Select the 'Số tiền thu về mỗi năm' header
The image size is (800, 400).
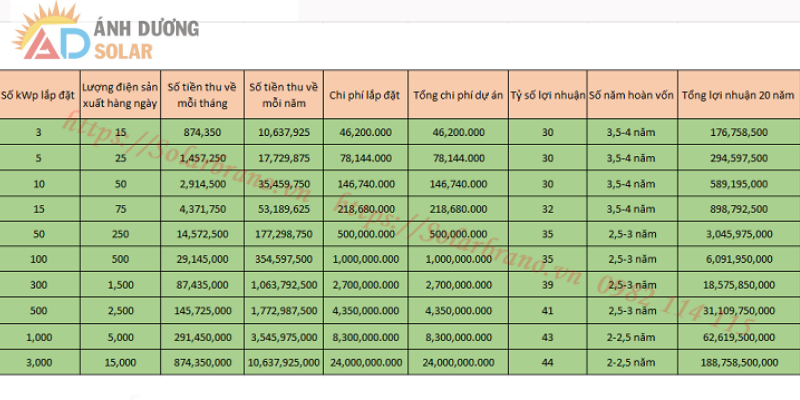284,95
